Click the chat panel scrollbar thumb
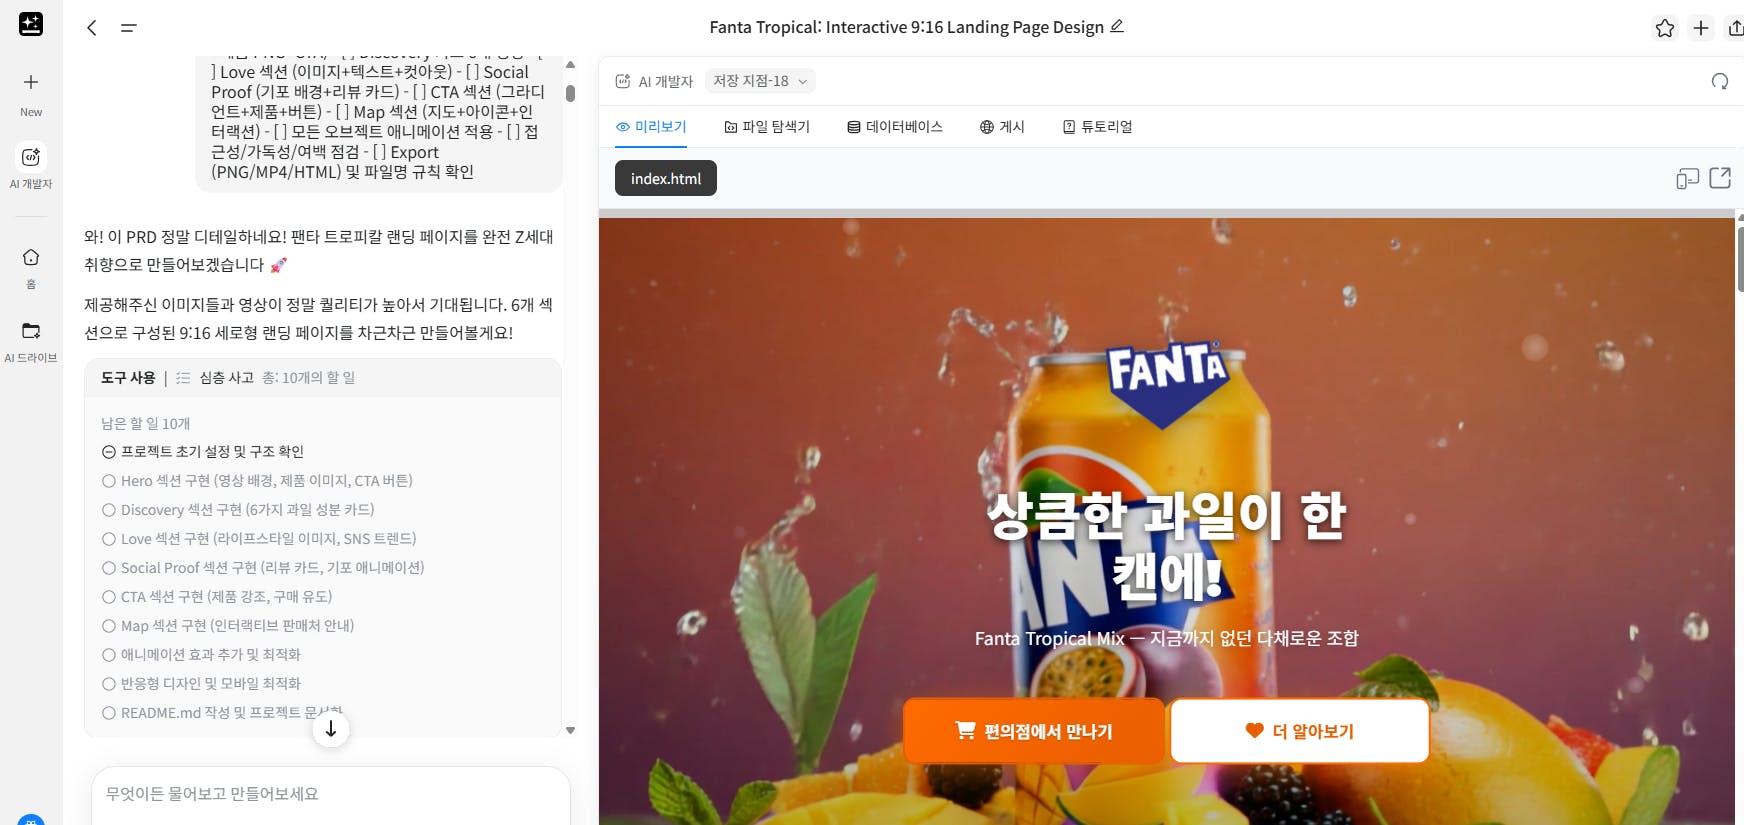 [570, 93]
